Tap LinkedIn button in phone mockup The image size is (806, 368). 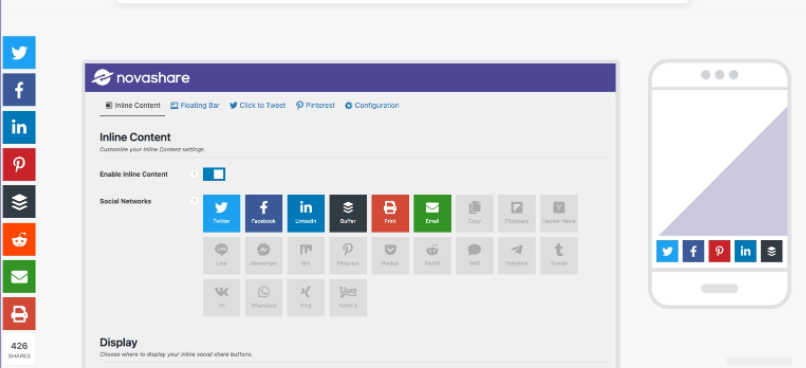745,251
